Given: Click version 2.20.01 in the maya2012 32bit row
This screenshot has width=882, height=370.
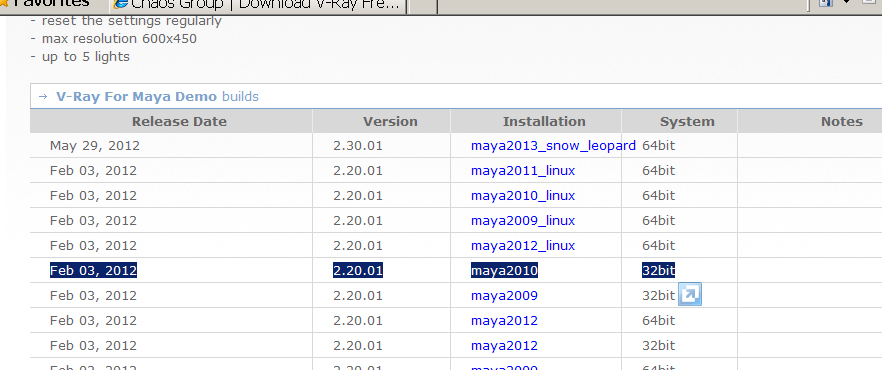Looking at the screenshot, I should [358, 345].
